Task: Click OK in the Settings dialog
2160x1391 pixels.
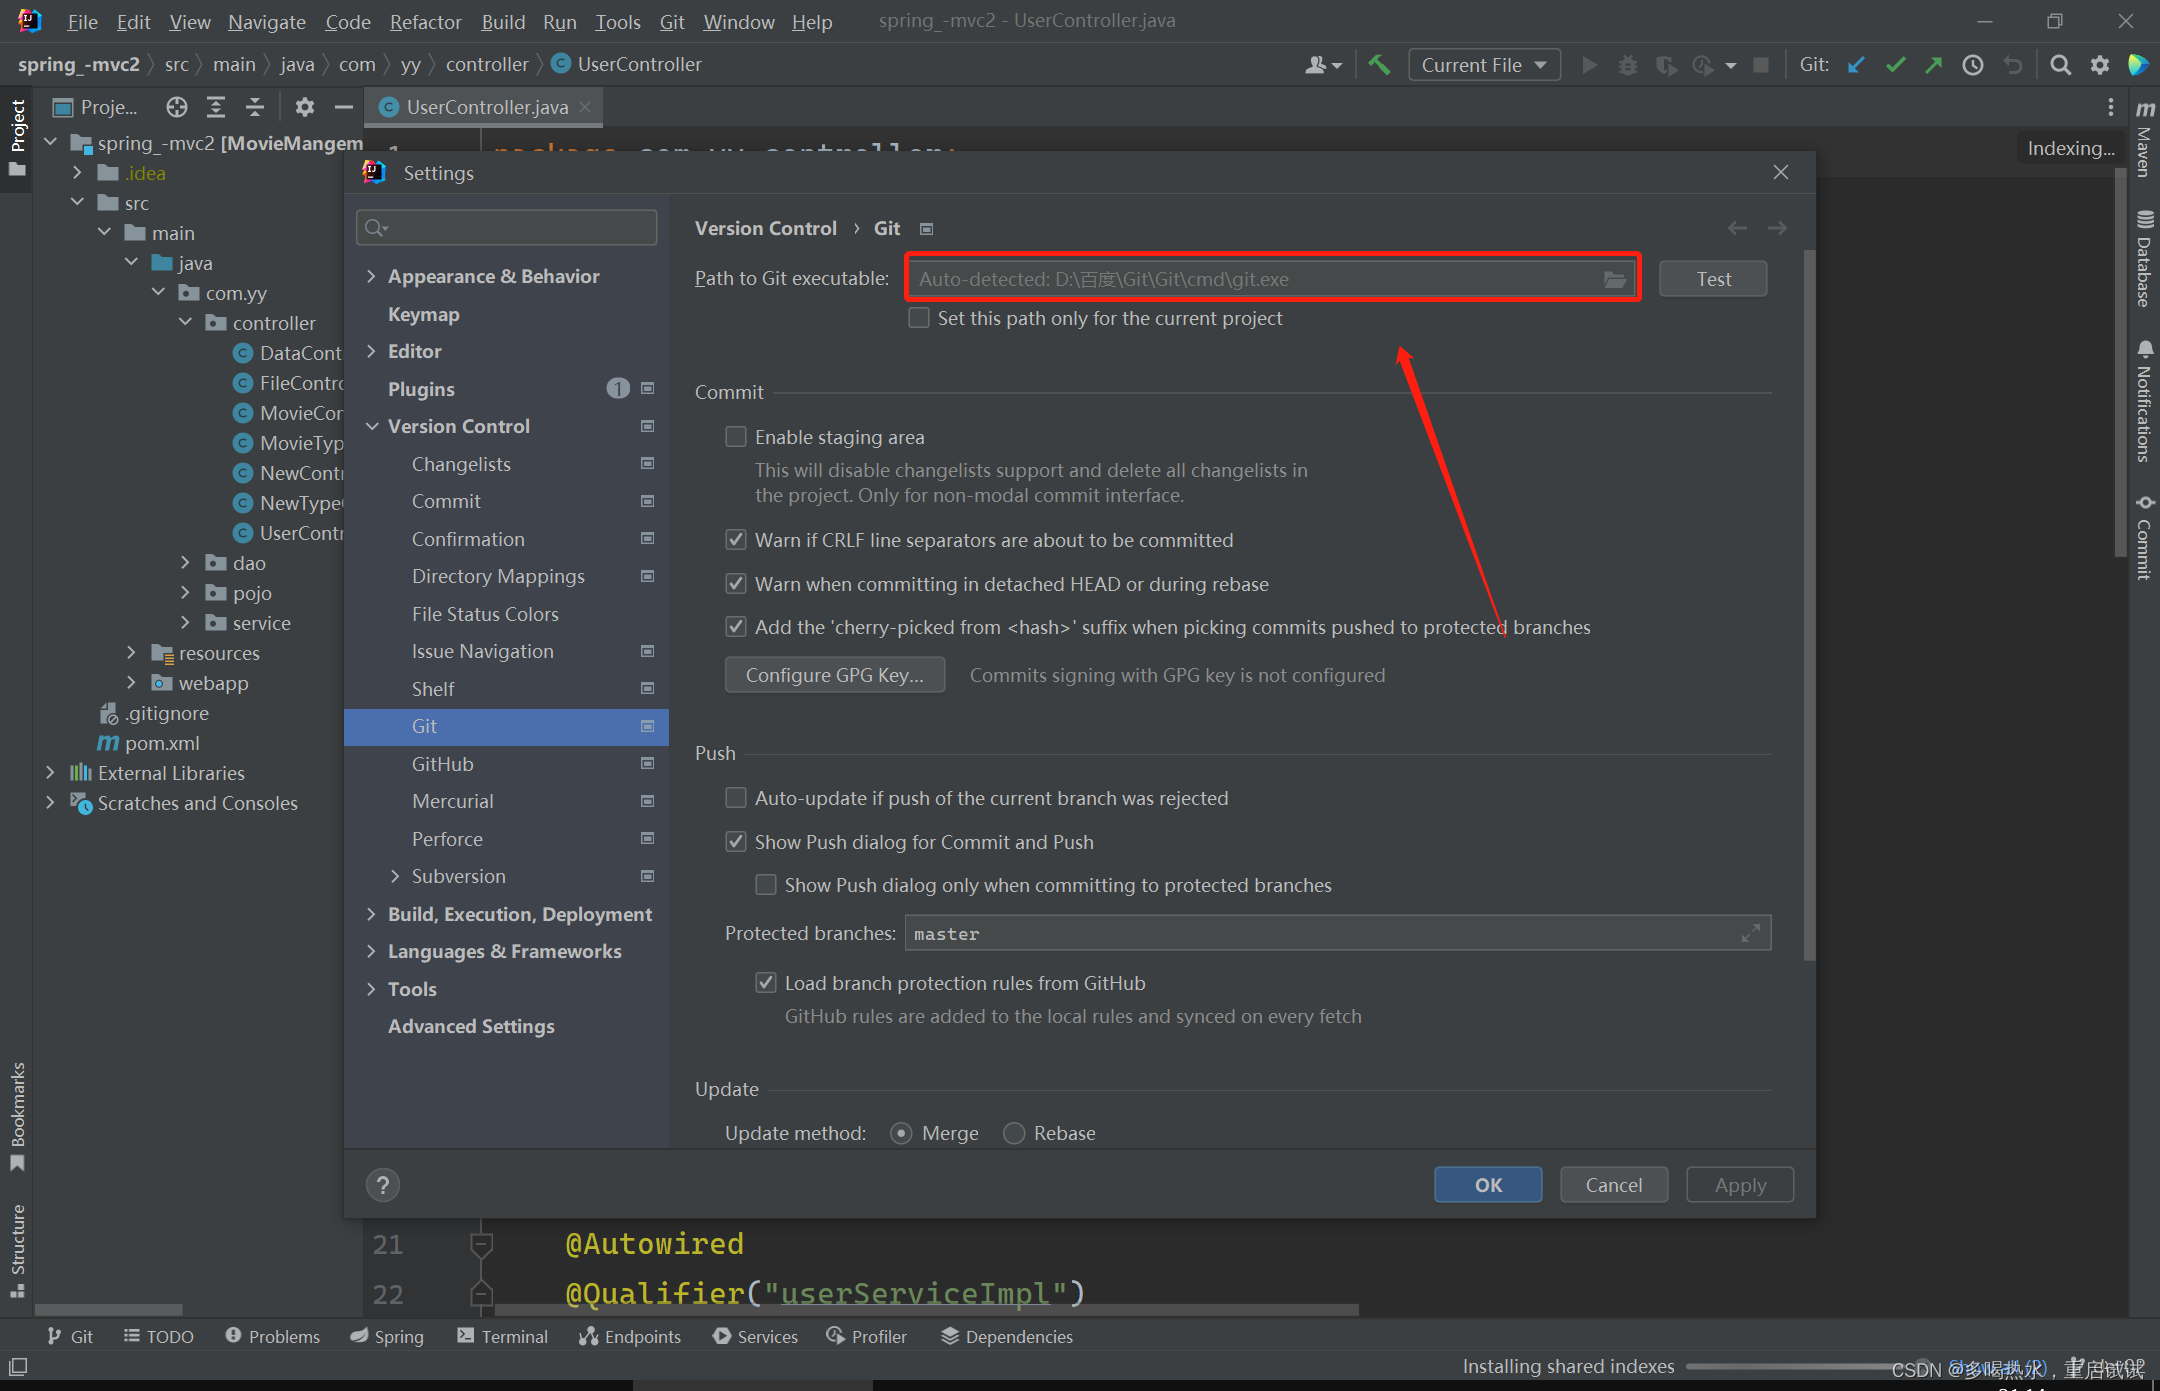Action: coord(1488,1185)
